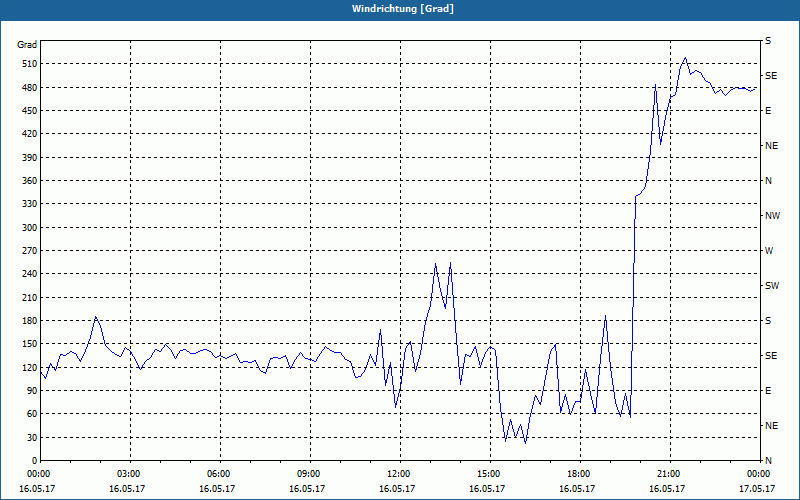800x500 pixels.
Task: Click the 510 value on the Grad axis
Action: click(x=30, y=64)
